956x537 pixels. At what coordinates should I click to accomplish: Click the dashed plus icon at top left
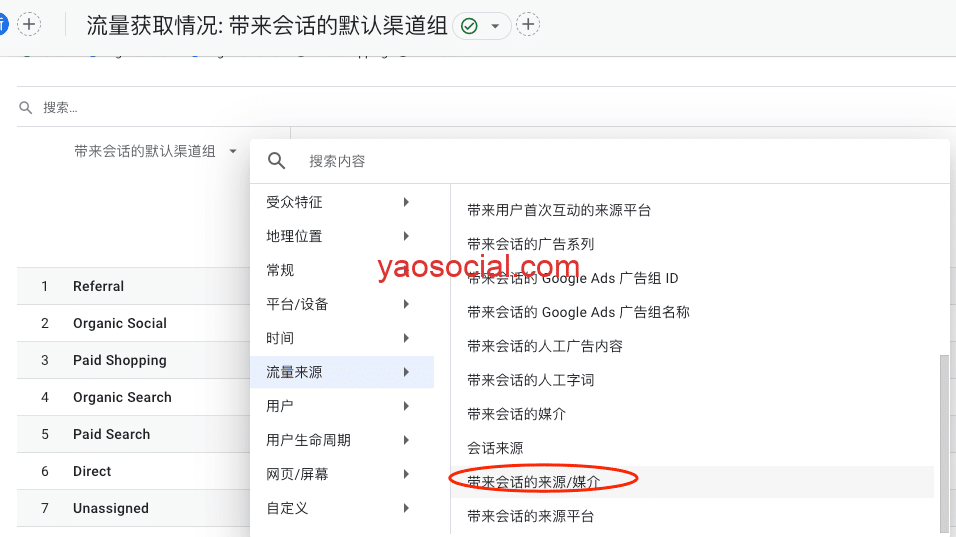[30, 25]
